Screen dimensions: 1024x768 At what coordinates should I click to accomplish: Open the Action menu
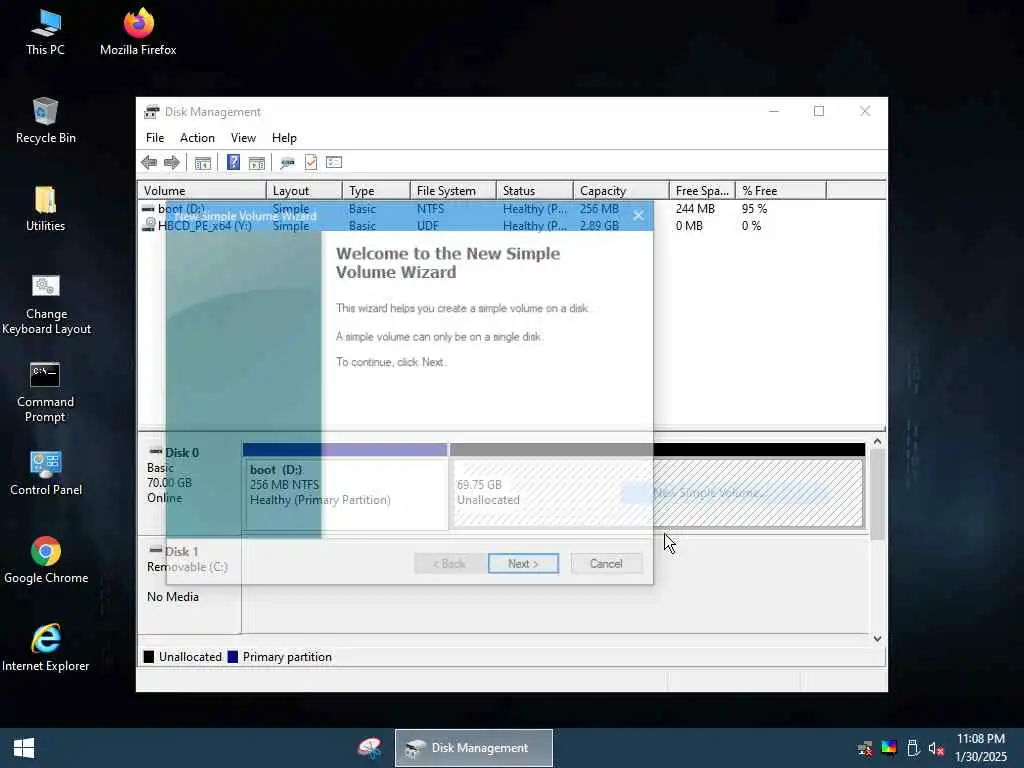197,138
